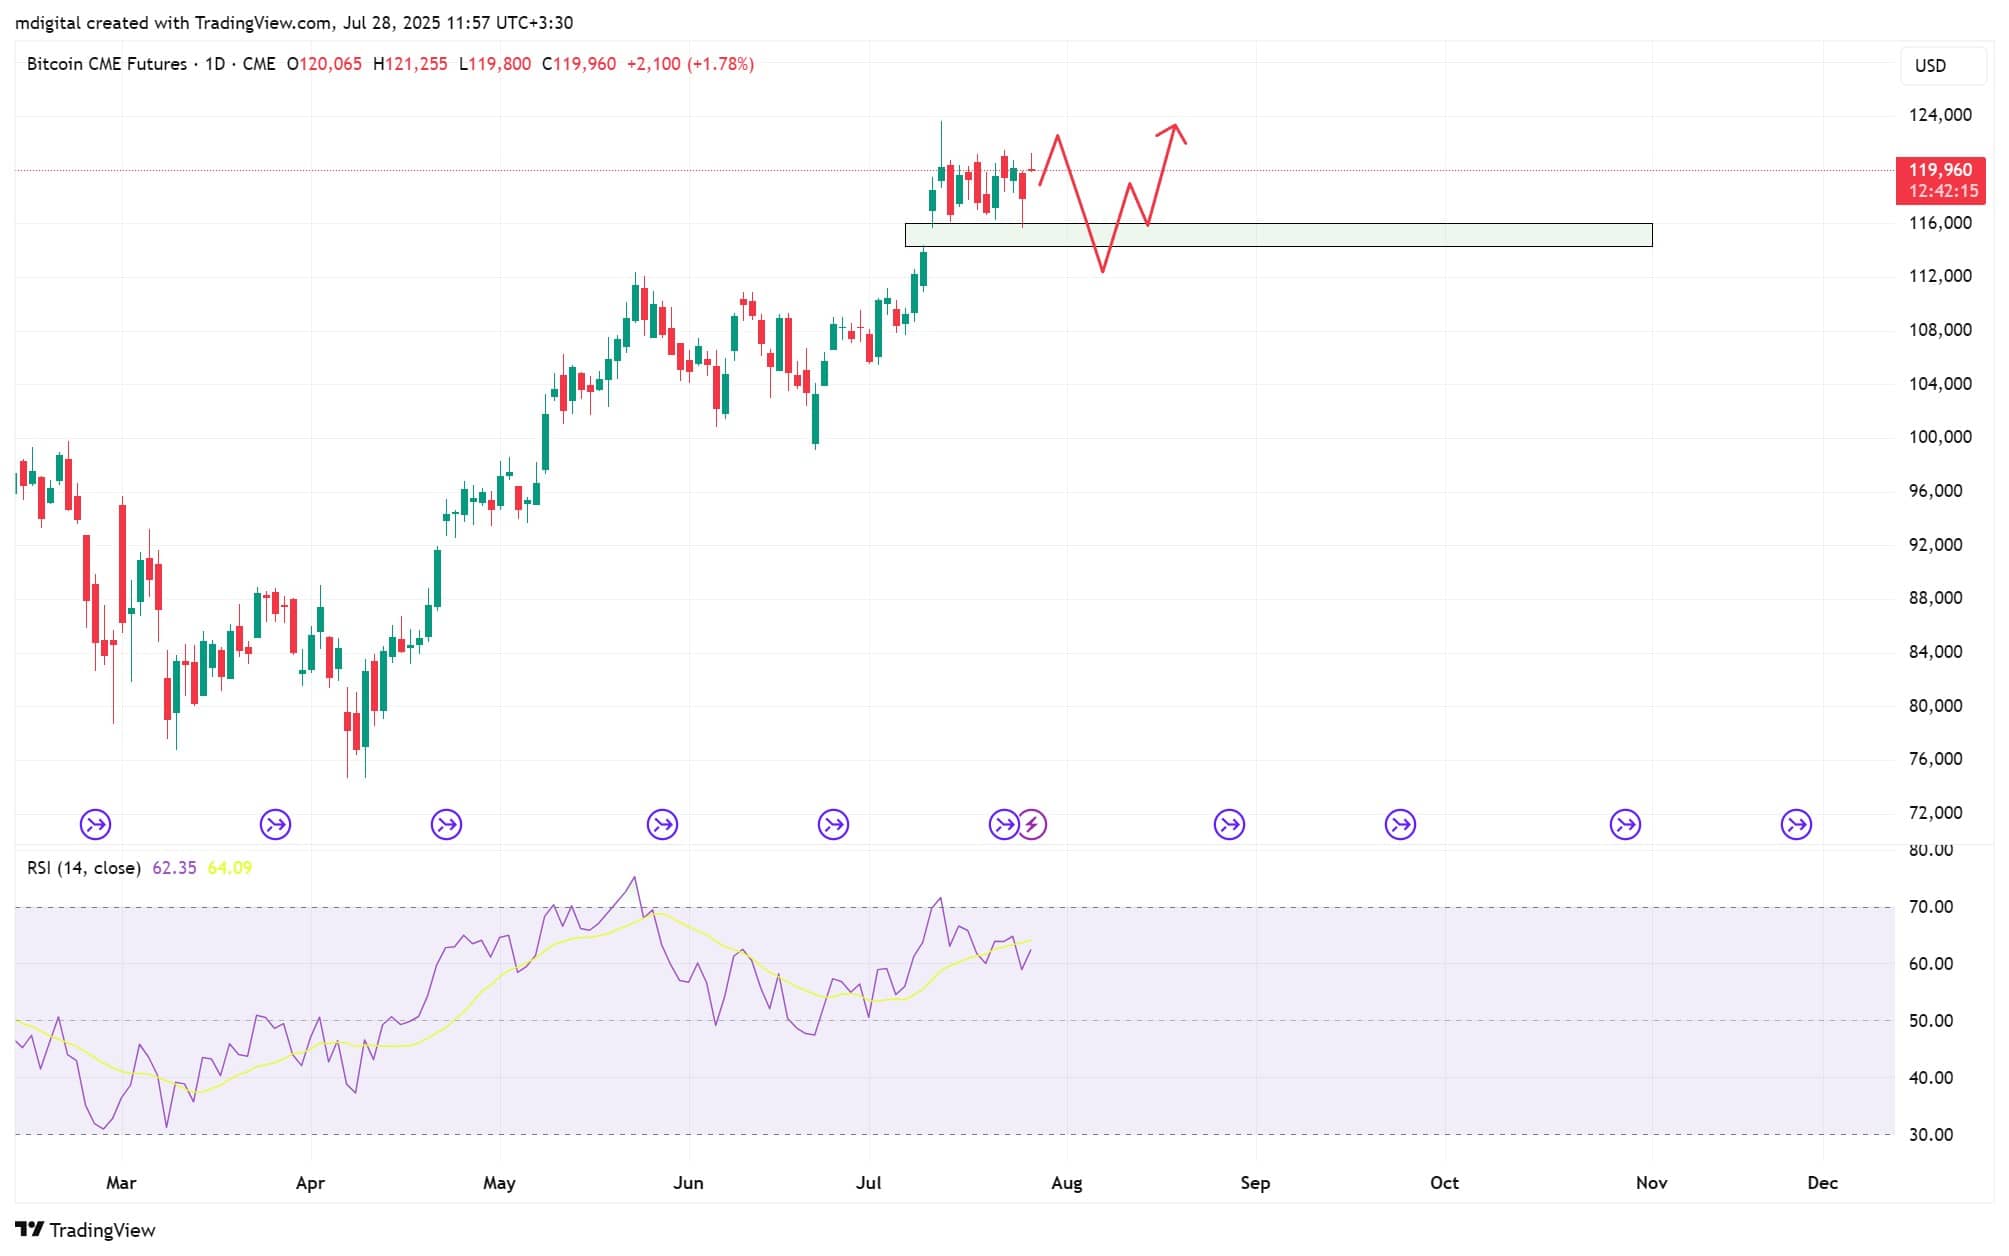Click the RSI (14, close) indicator label
The height and width of the screenshot is (1256, 2009).
84,868
